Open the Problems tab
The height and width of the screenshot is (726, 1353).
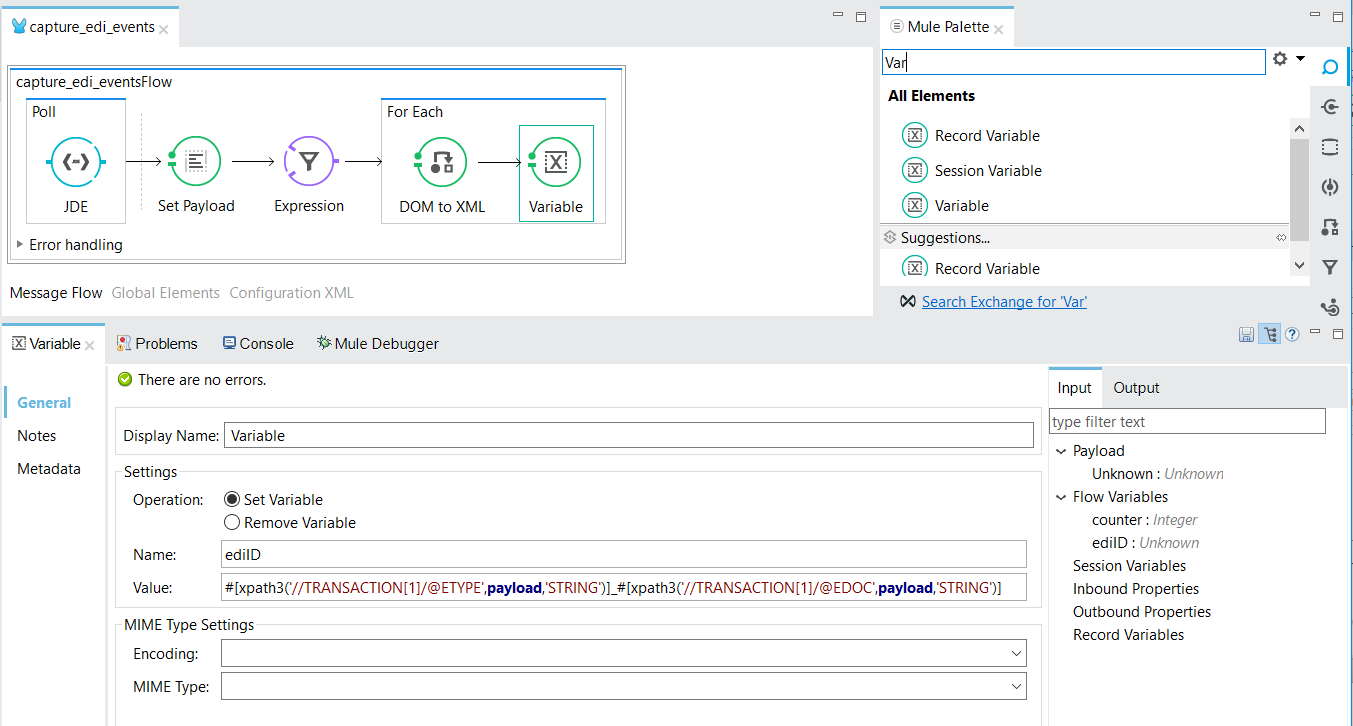(157, 344)
